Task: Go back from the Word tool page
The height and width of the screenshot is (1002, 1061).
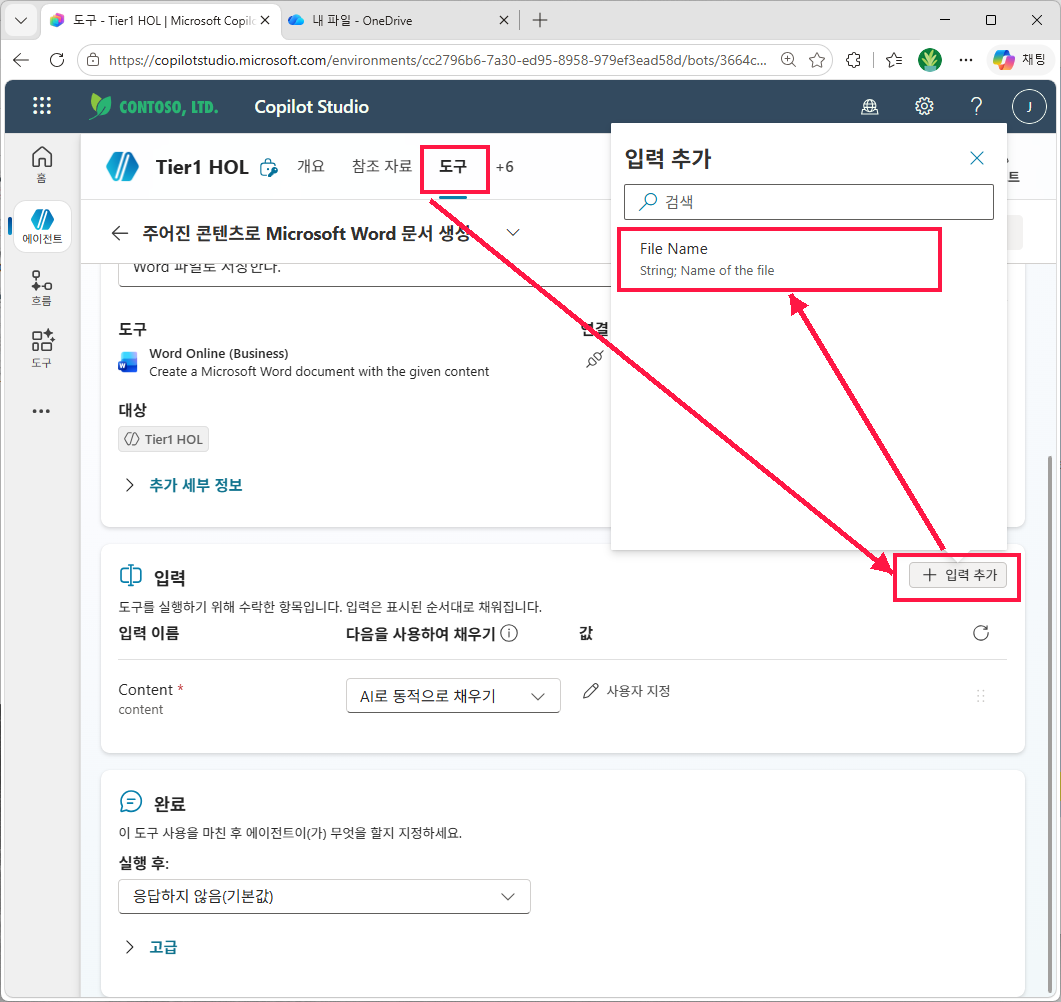Action: tap(120, 233)
